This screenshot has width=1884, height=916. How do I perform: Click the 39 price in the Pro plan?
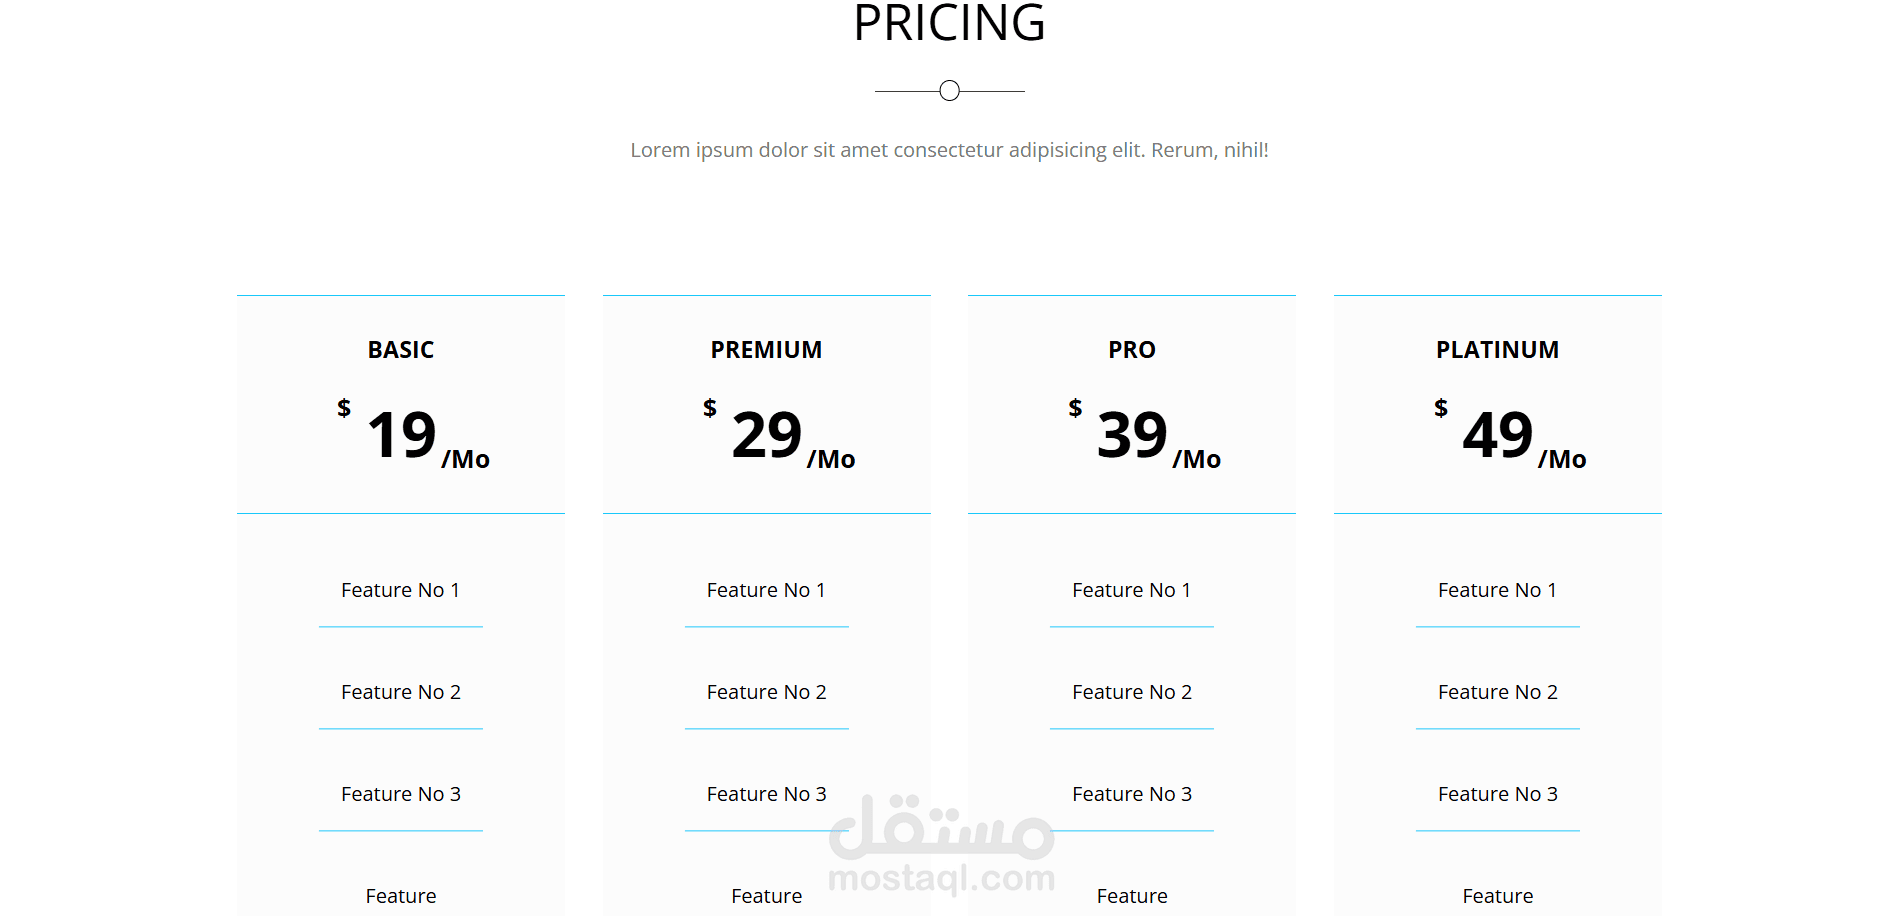point(1132,435)
